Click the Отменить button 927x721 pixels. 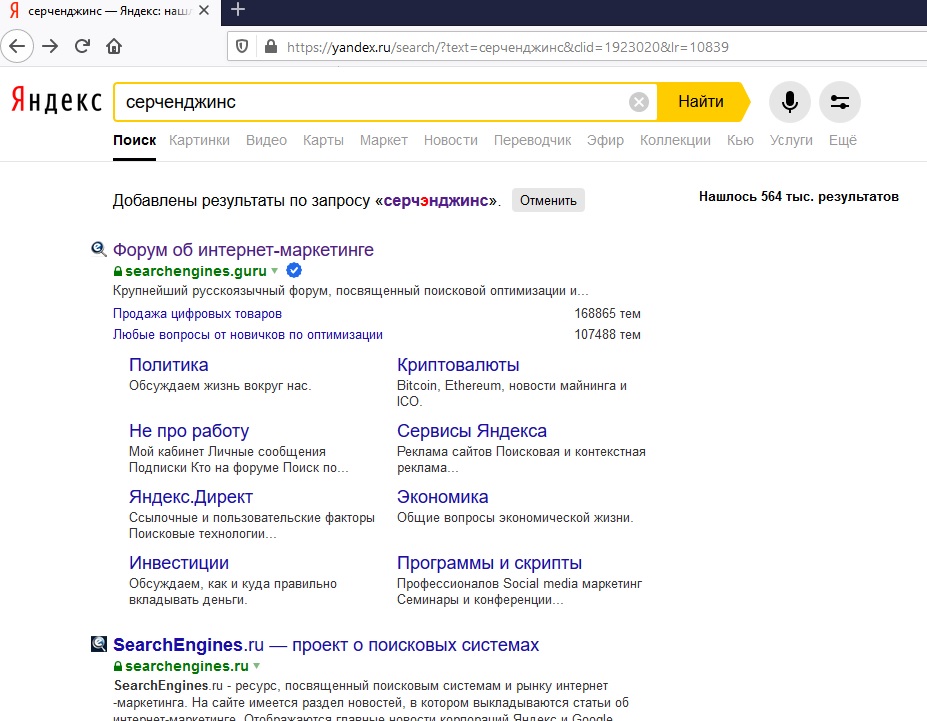pyautogui.click(x=548, y=200)
